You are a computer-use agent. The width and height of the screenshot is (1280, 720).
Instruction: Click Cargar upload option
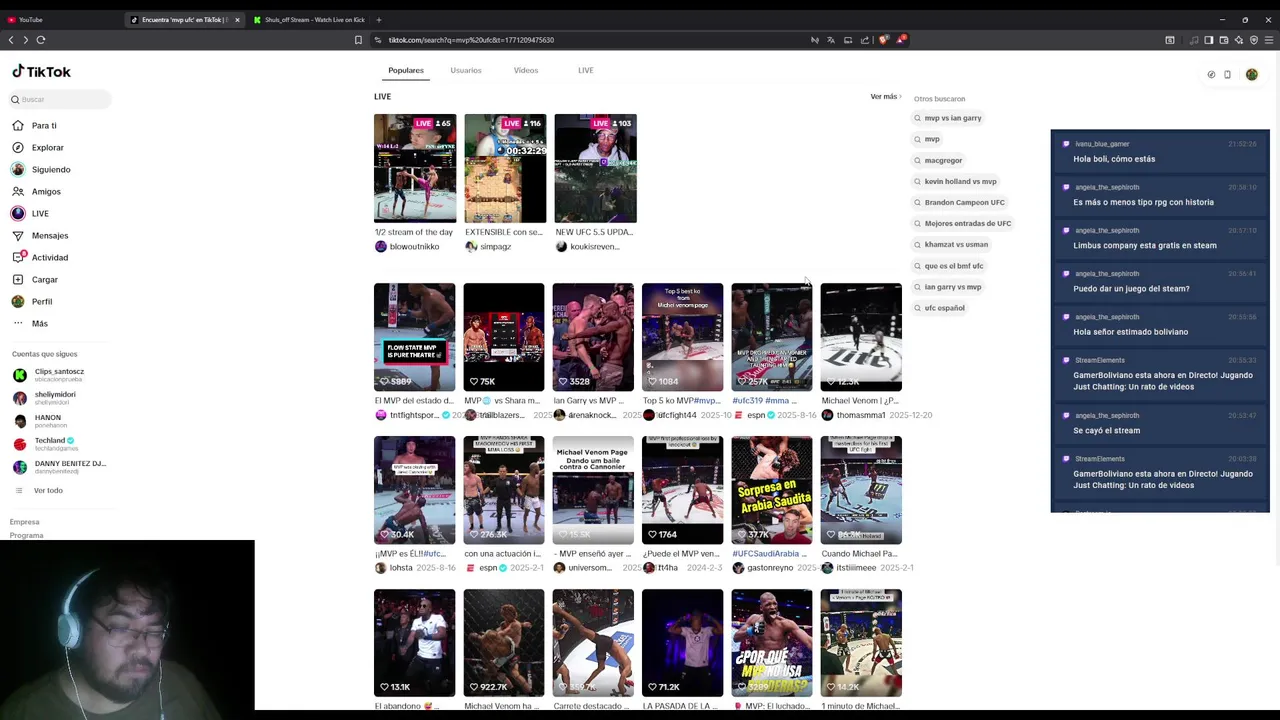[35, 280]
